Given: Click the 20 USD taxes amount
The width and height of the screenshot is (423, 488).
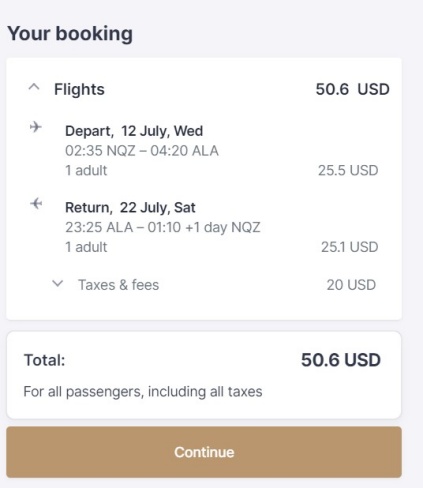Looking at the screenshot, I should point(351,285).
